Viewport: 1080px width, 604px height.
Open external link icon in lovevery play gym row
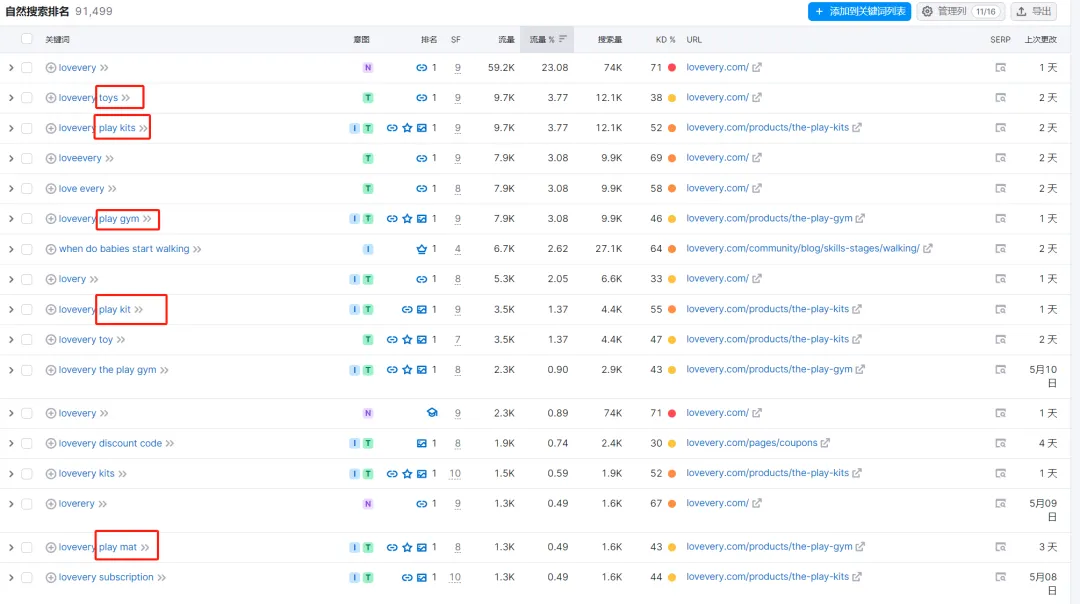(x=860, y=218)
